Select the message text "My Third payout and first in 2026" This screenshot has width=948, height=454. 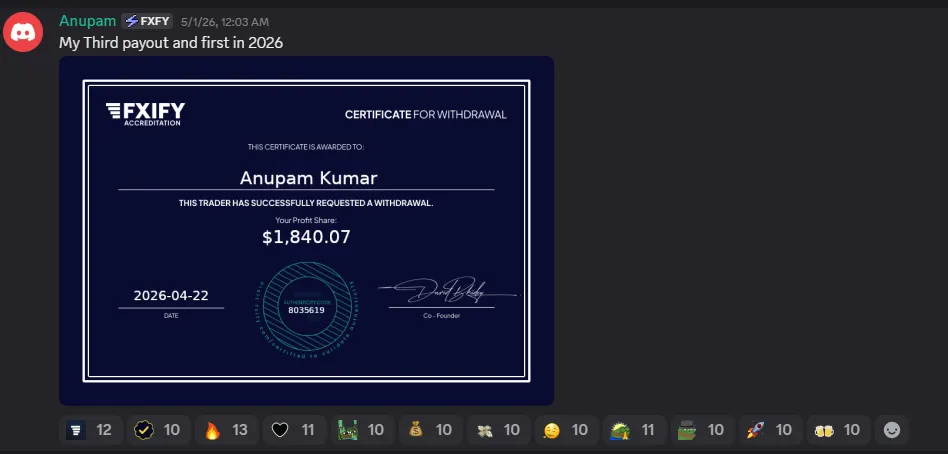(x=171, y=43)
